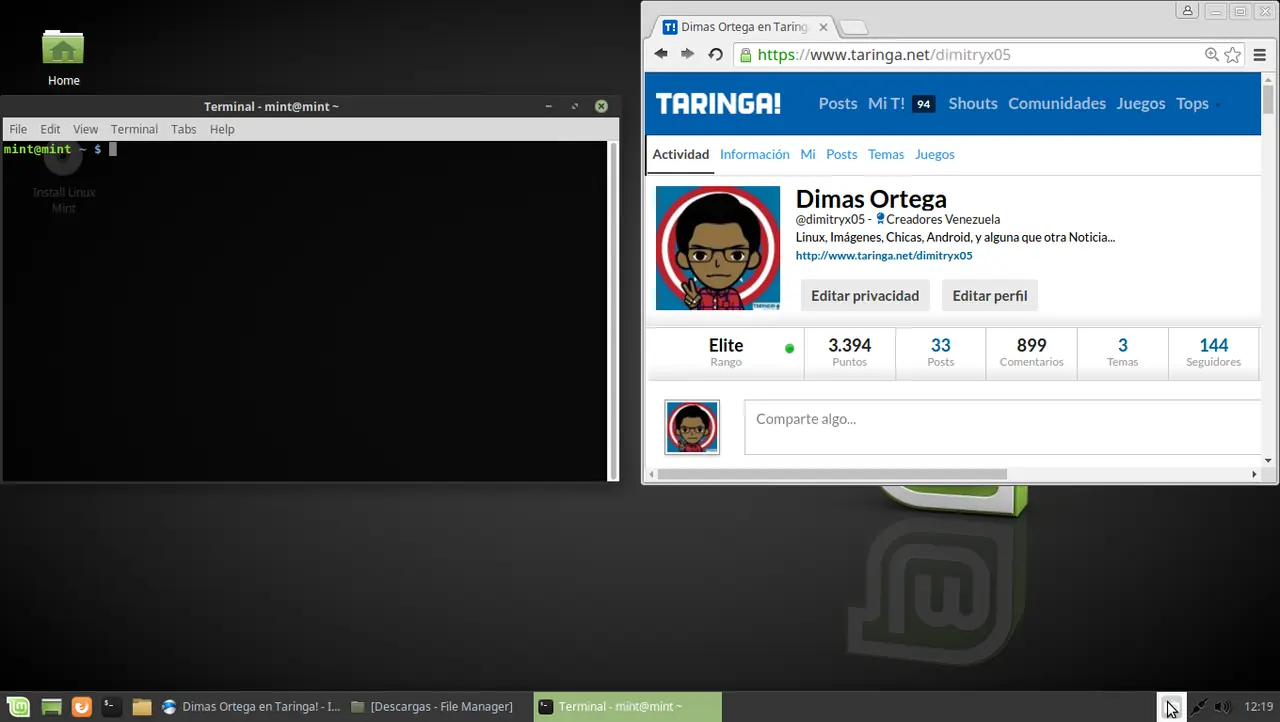Click the Taringa! logo
This screenshot has width=1280, height=722.
pyautogui.click(x=717, y=103)
